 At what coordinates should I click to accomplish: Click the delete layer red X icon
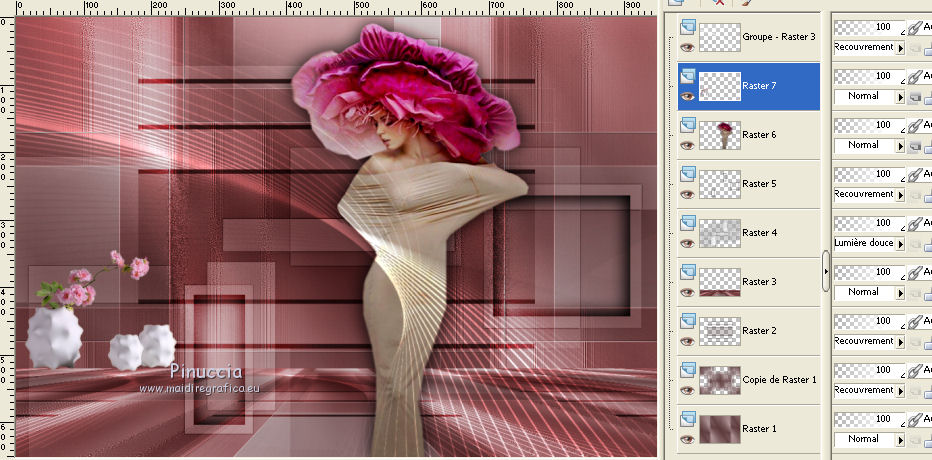[x=718, y=4]
